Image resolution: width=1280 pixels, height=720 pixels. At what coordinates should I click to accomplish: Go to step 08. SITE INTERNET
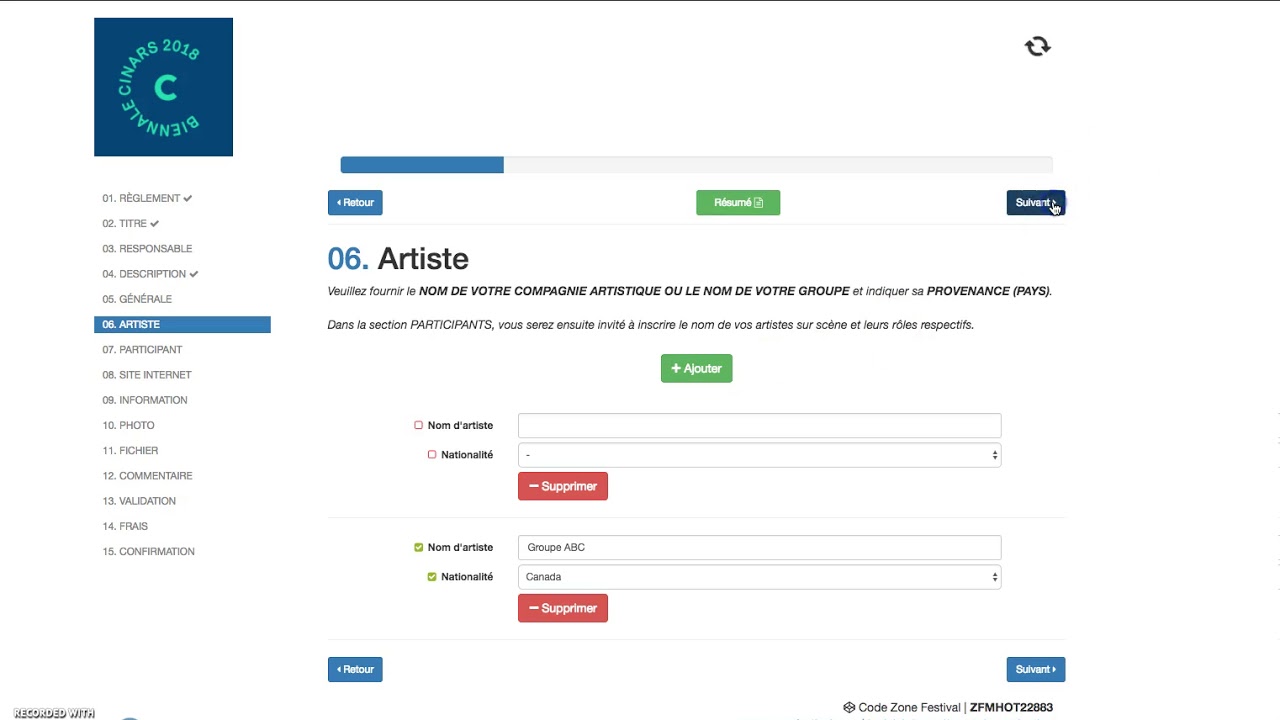point(147,374)
